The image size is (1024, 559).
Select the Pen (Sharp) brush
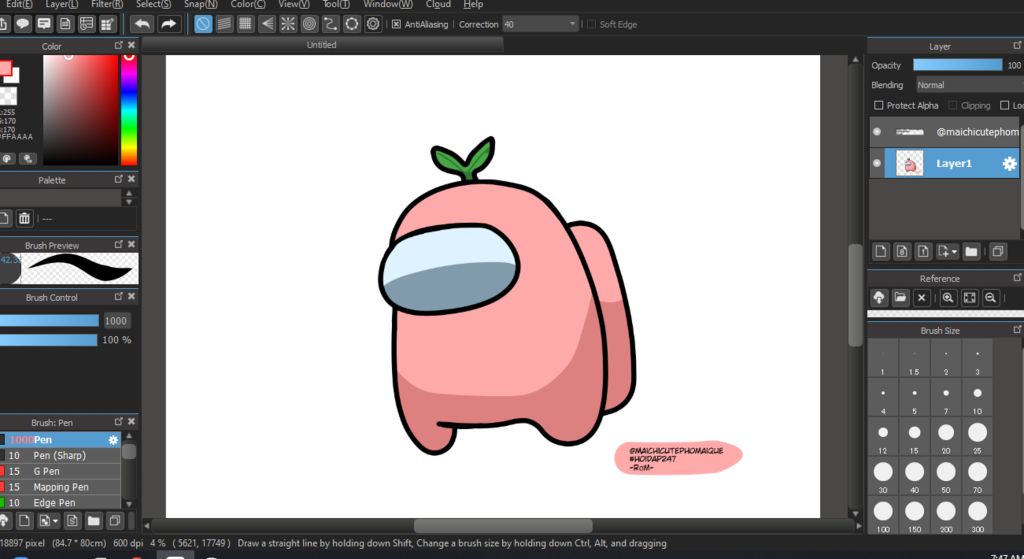[60, 455]
